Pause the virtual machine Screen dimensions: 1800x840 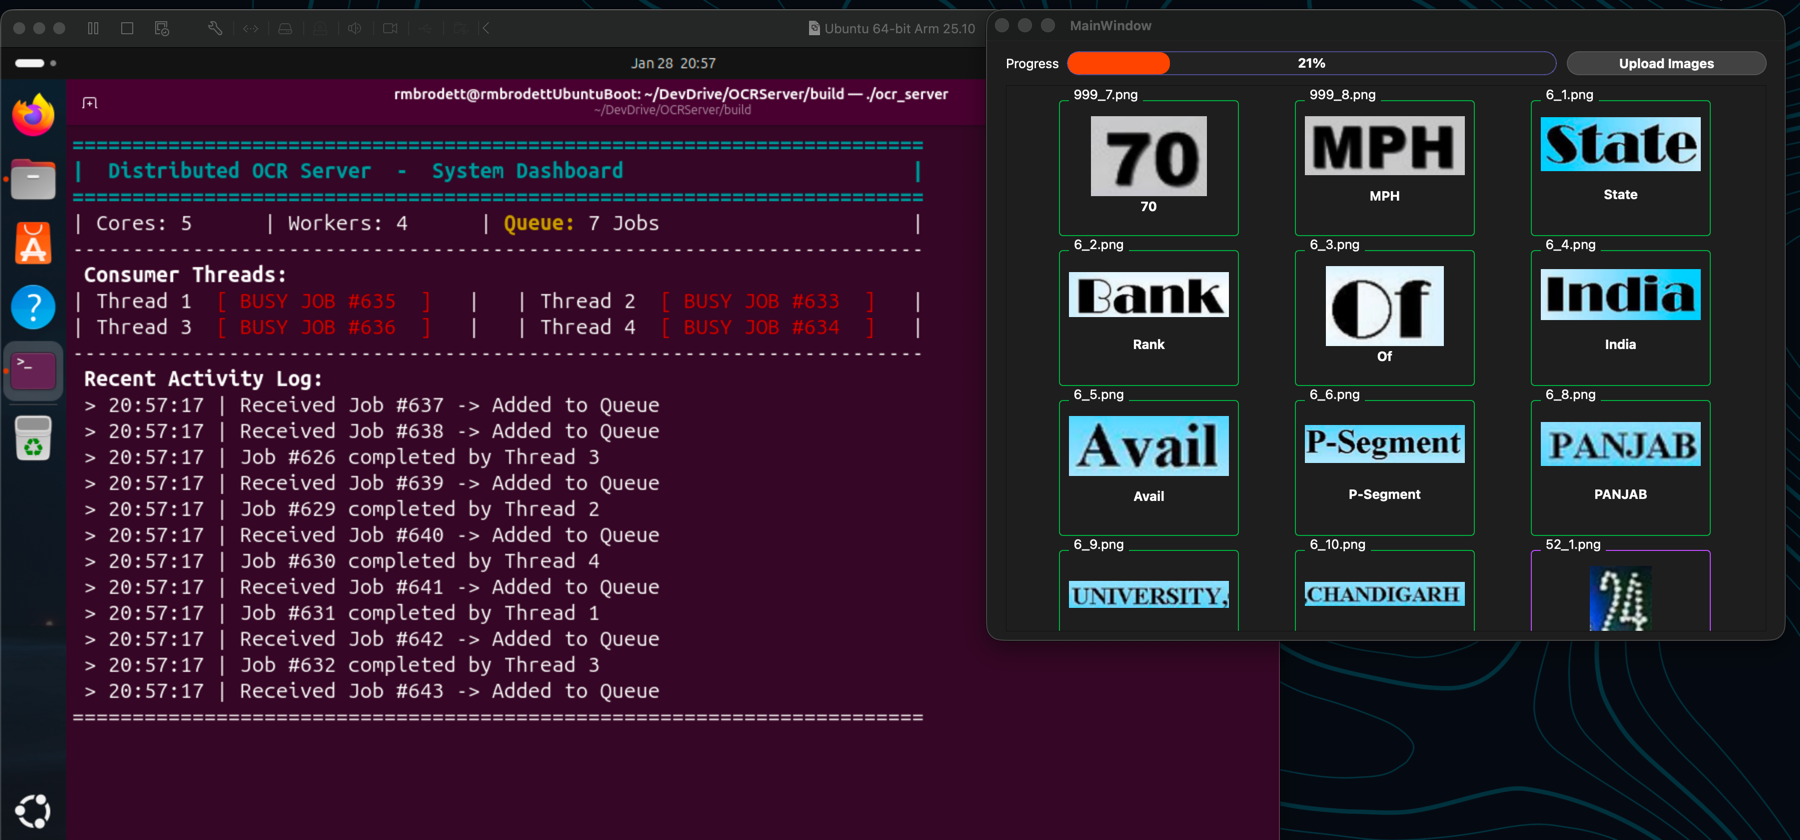pos(93,28)
